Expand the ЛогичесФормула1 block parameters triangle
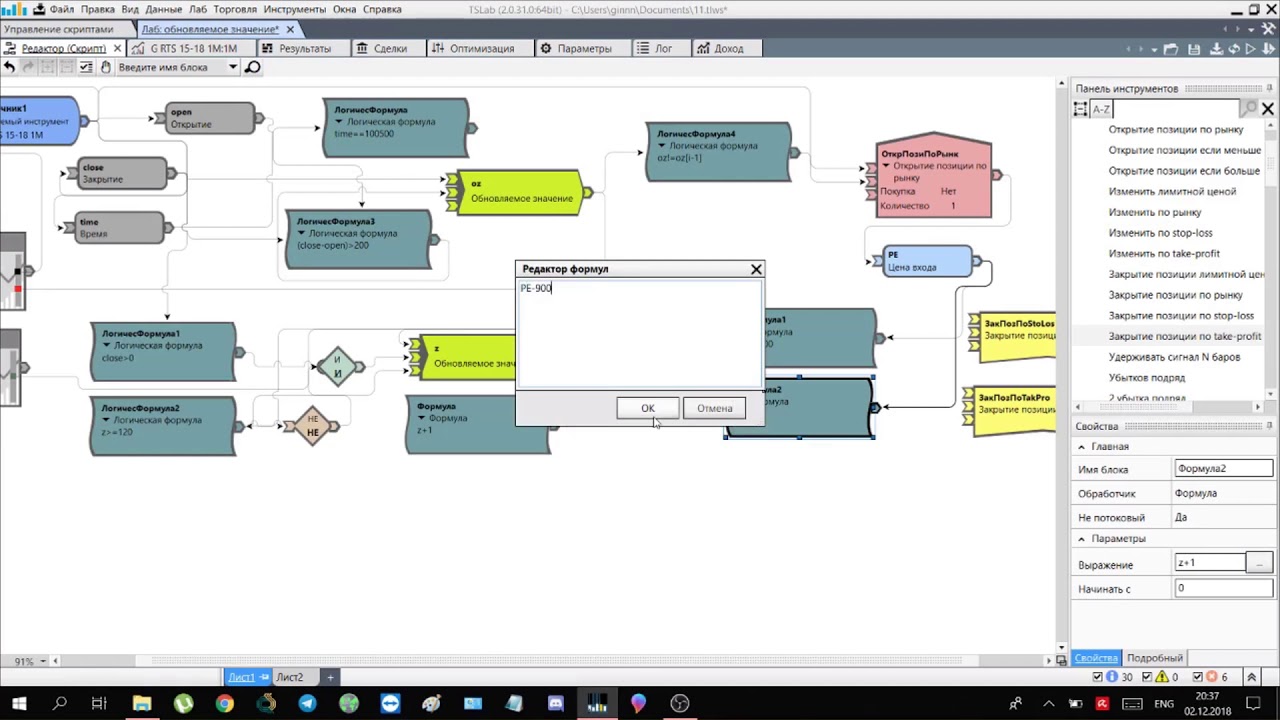This screenshot has height=720, width=1280. point(106,345)
